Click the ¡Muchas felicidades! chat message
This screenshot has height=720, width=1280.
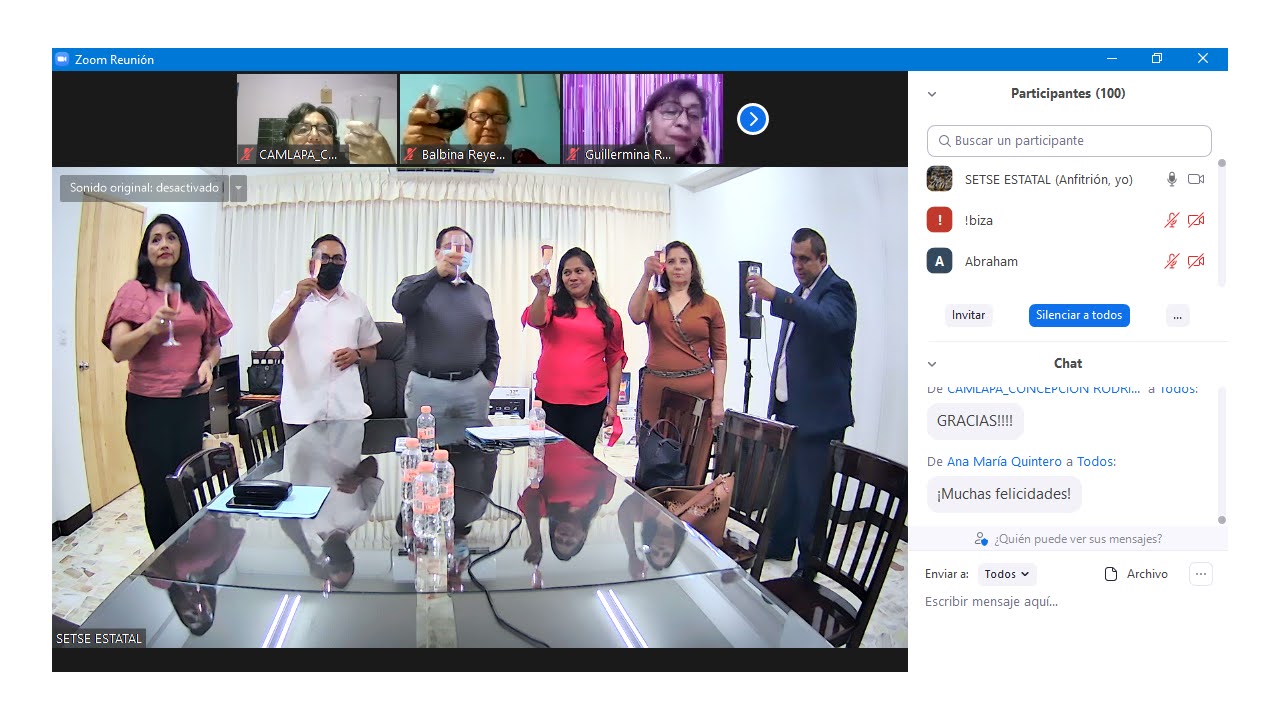tap(1004, 494)
